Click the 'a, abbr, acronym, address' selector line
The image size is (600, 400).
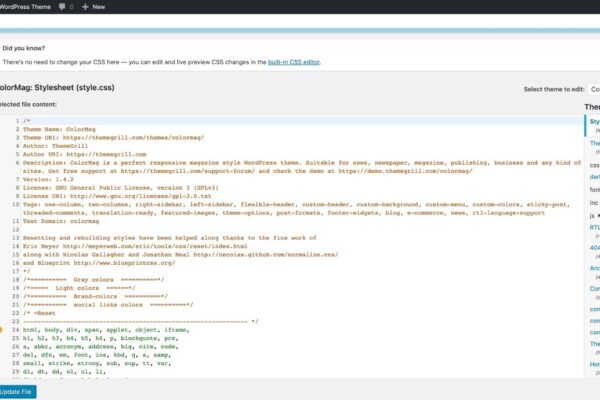pyautogui.click(x=101, y=347)
